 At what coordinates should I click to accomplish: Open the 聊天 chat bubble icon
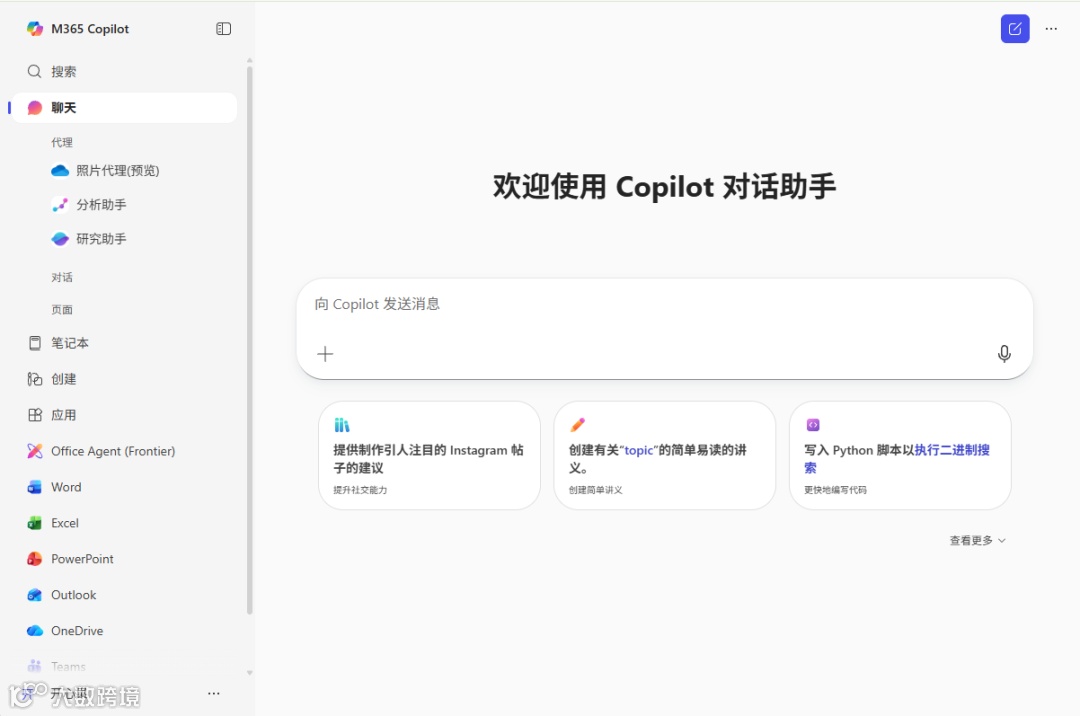coord(34,108)
